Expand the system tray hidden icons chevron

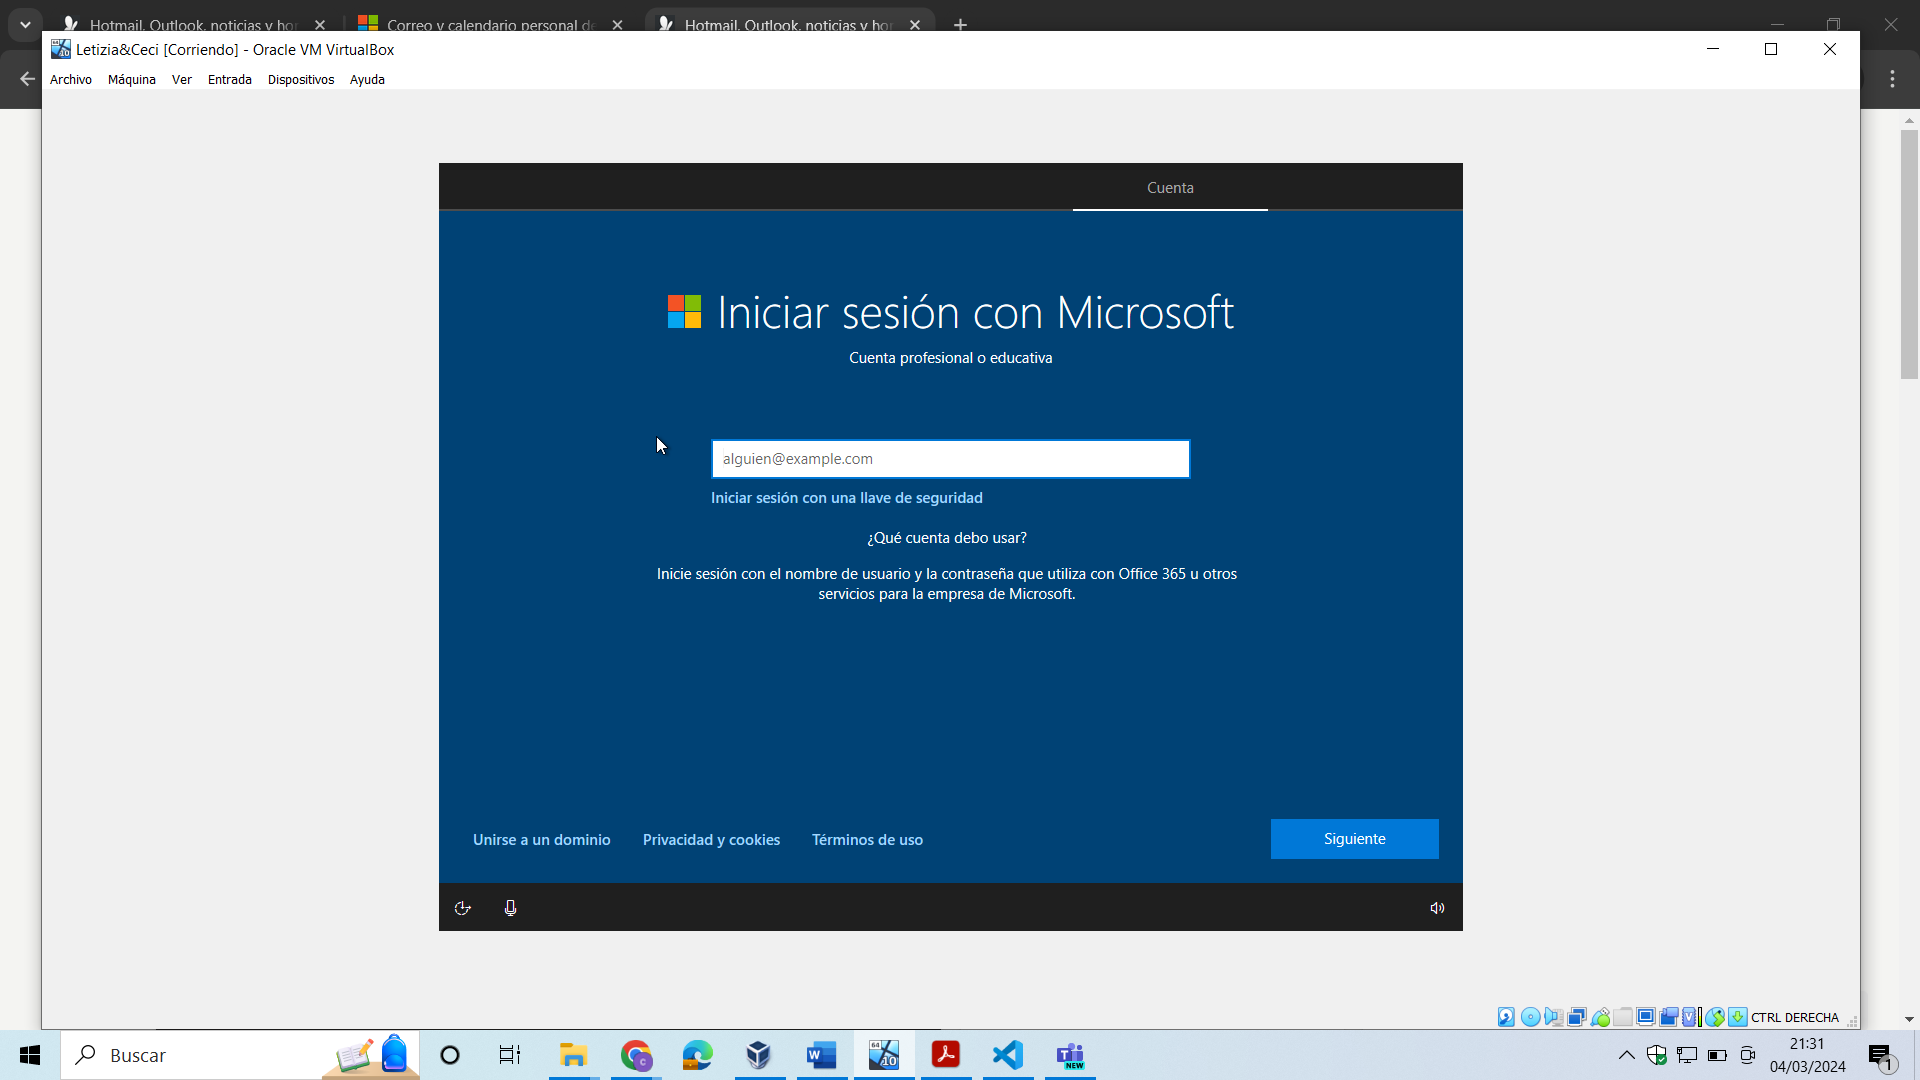(1627, 1055)
